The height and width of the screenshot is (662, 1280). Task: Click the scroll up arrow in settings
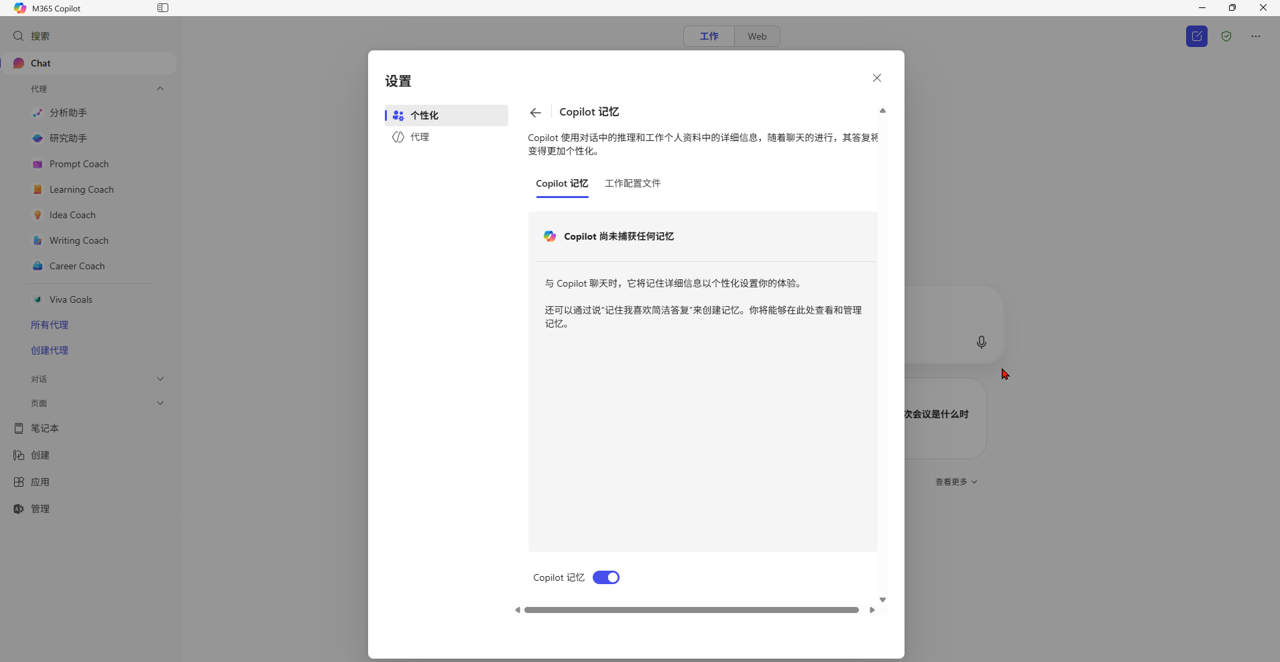coord(882,111)
